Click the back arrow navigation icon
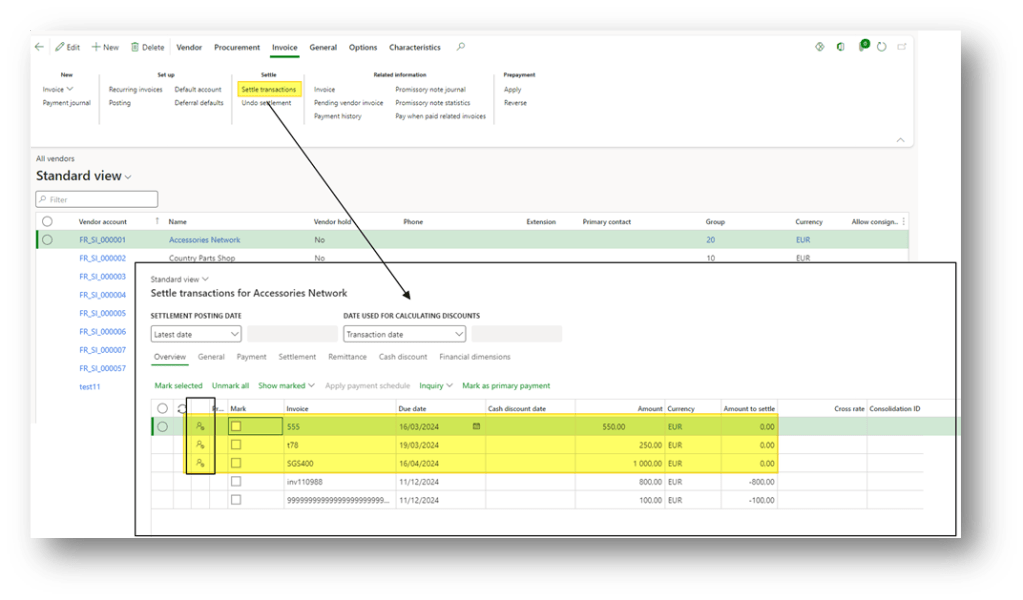 [40, 47]
